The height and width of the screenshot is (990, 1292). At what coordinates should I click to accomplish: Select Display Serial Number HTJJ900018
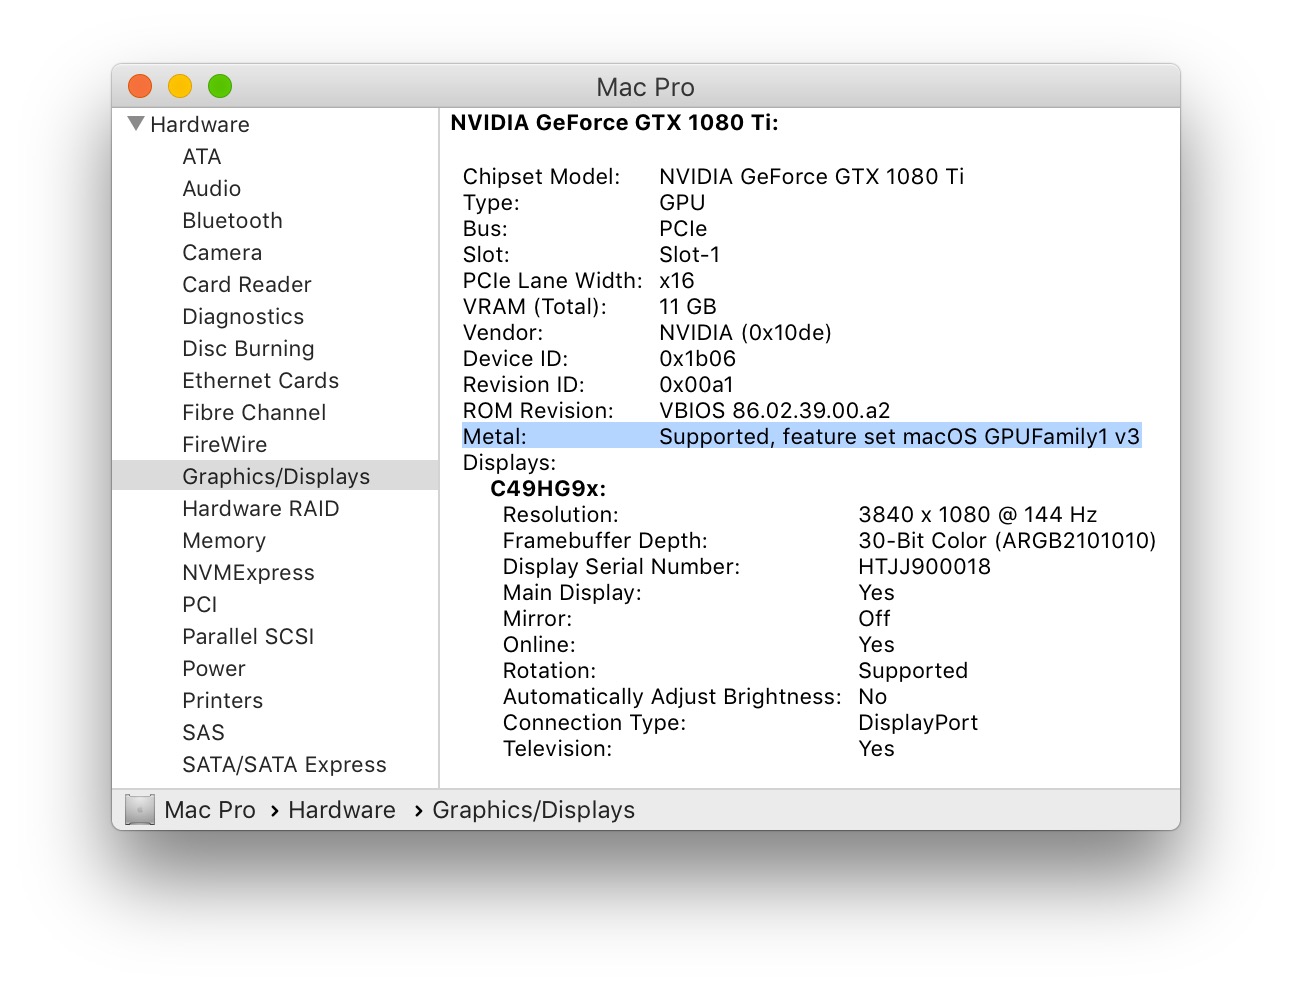click(924, 566)
